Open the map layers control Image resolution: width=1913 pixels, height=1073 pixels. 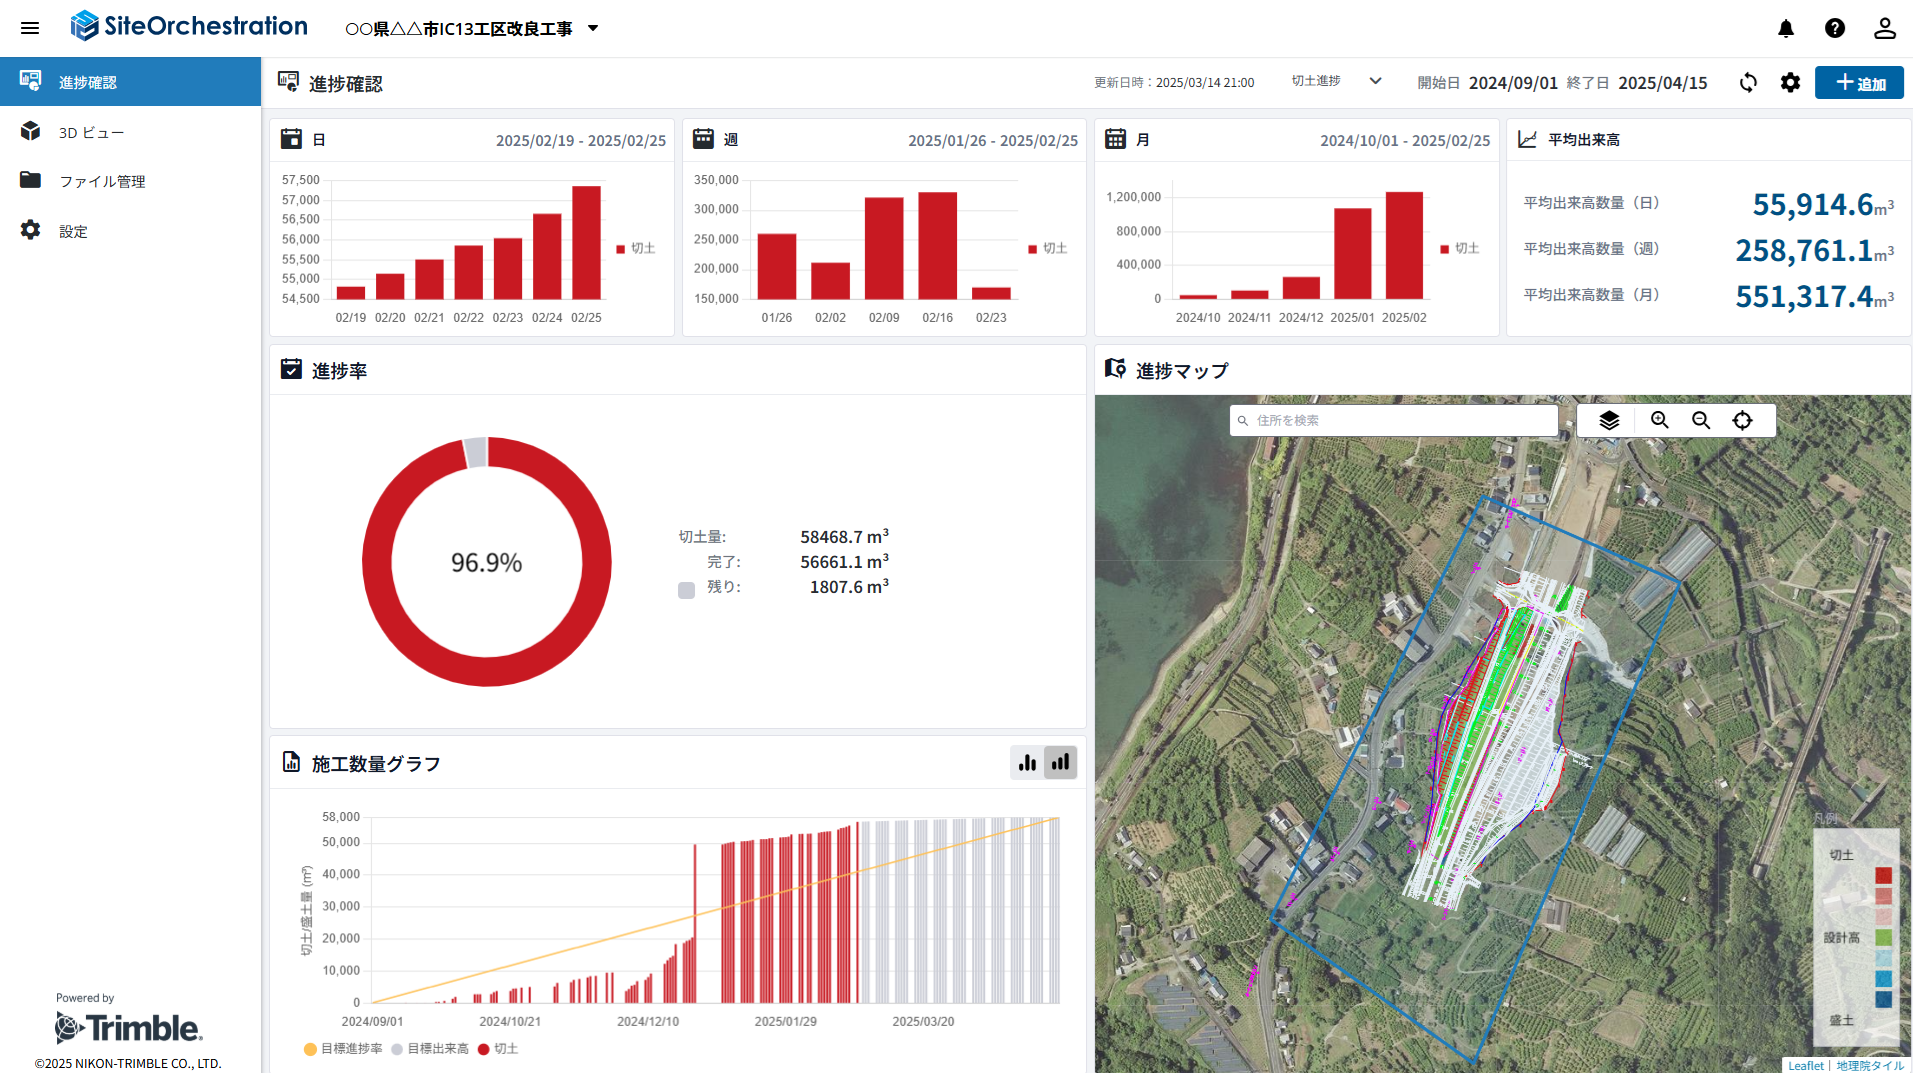point(1609,421)
